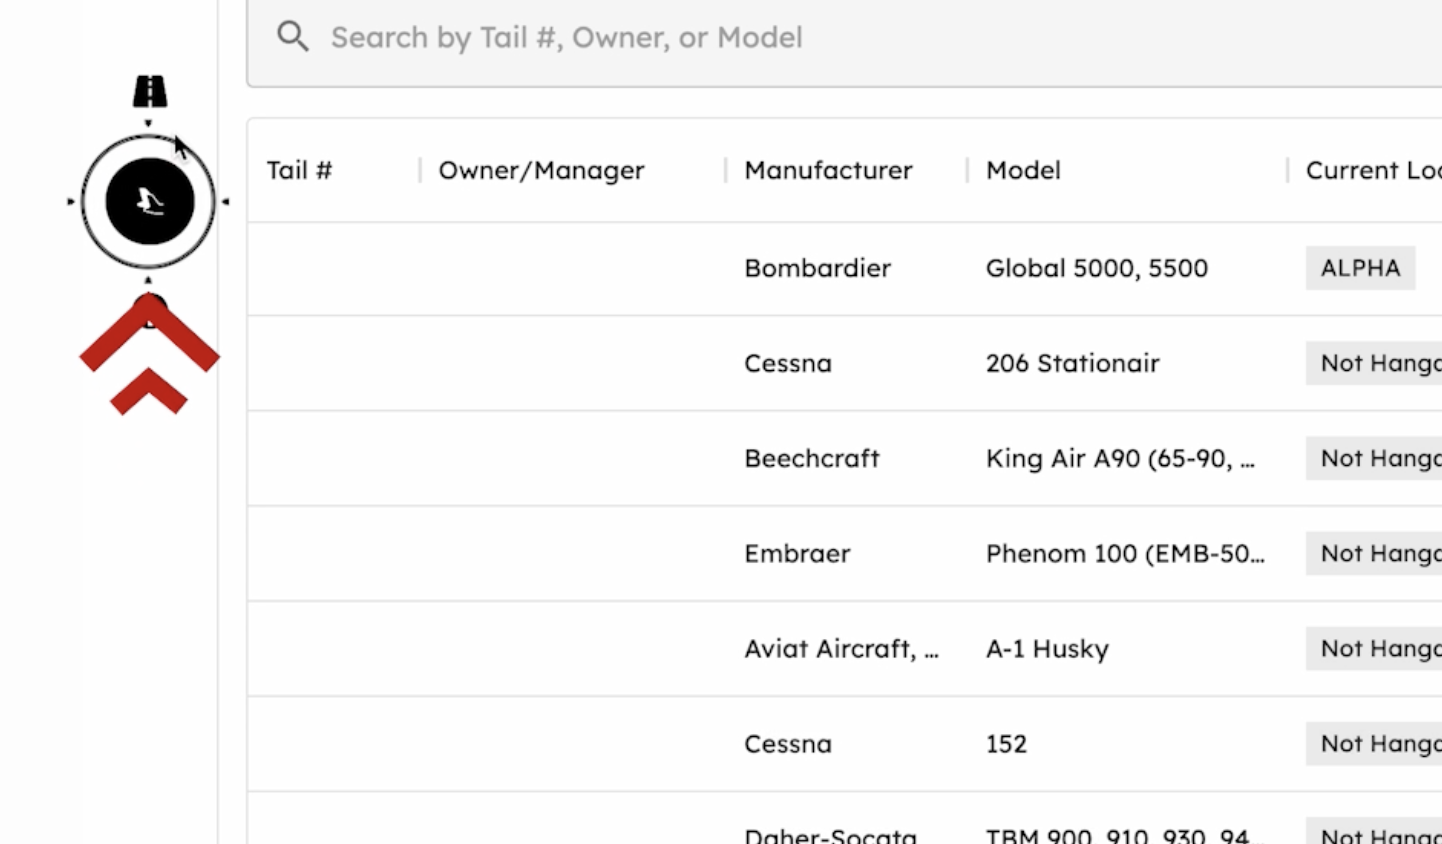
Task: Sort by the Model column header
Action: tap(1022, 170)
